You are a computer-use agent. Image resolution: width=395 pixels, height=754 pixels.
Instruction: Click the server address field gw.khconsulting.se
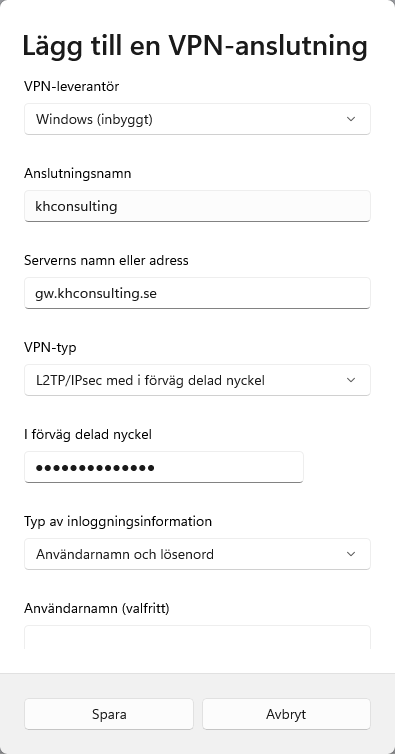[x=197, y=293]
